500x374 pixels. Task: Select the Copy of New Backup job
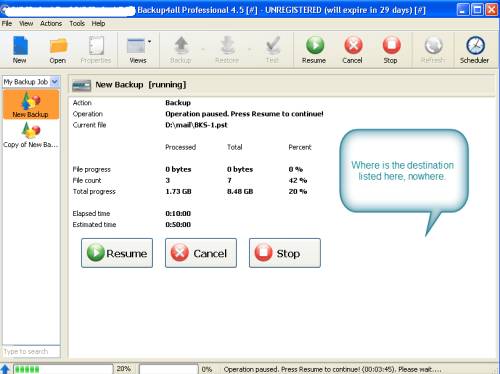tap(31, 135)
